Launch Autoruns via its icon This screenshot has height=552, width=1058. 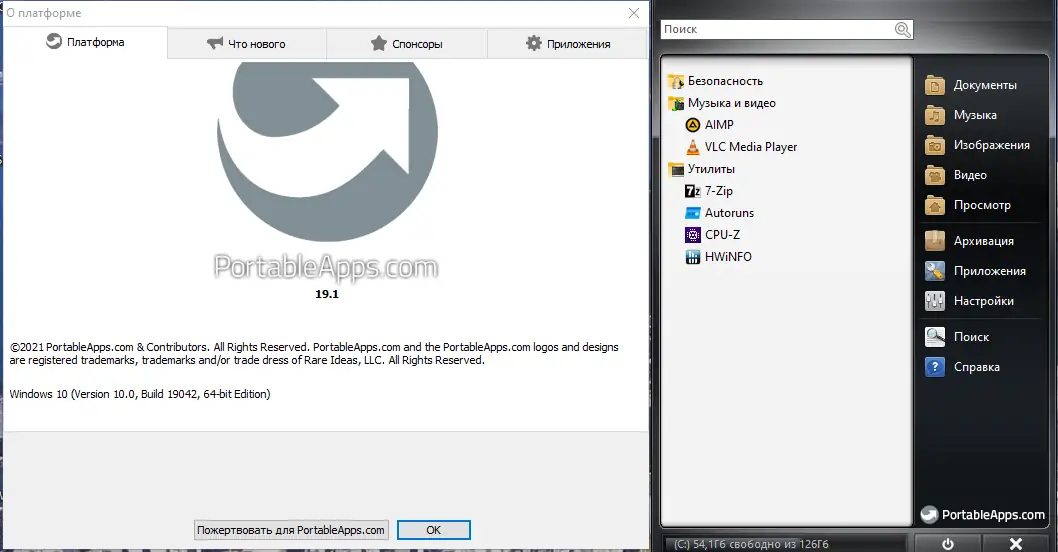click(692, 213)
